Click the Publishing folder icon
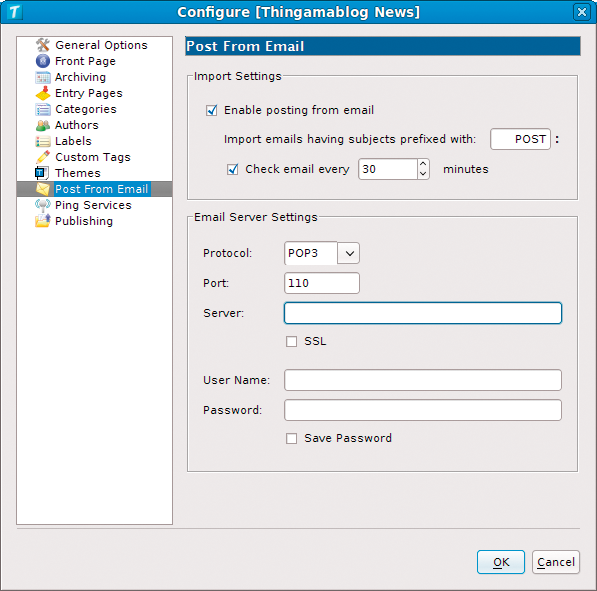This screenshot has width=597, height=591. pyautogui.click(x=43, y=221)
